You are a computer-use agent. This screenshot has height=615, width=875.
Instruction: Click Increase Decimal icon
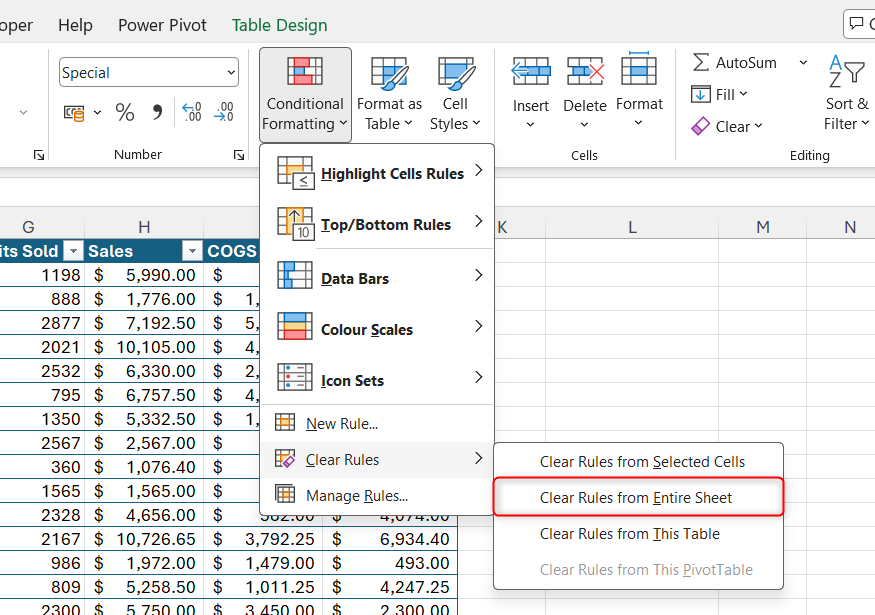[x=192, y=112]
